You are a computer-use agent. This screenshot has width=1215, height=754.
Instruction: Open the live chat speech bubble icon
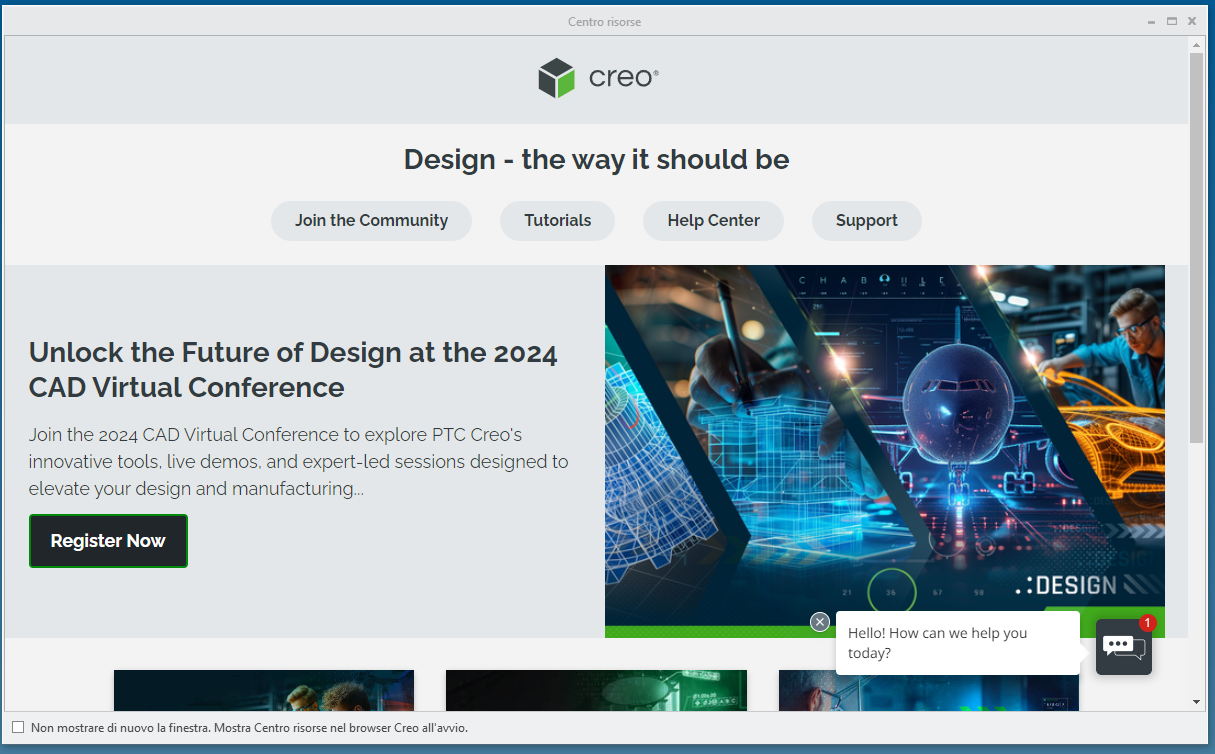click(x=1123, y=646)
